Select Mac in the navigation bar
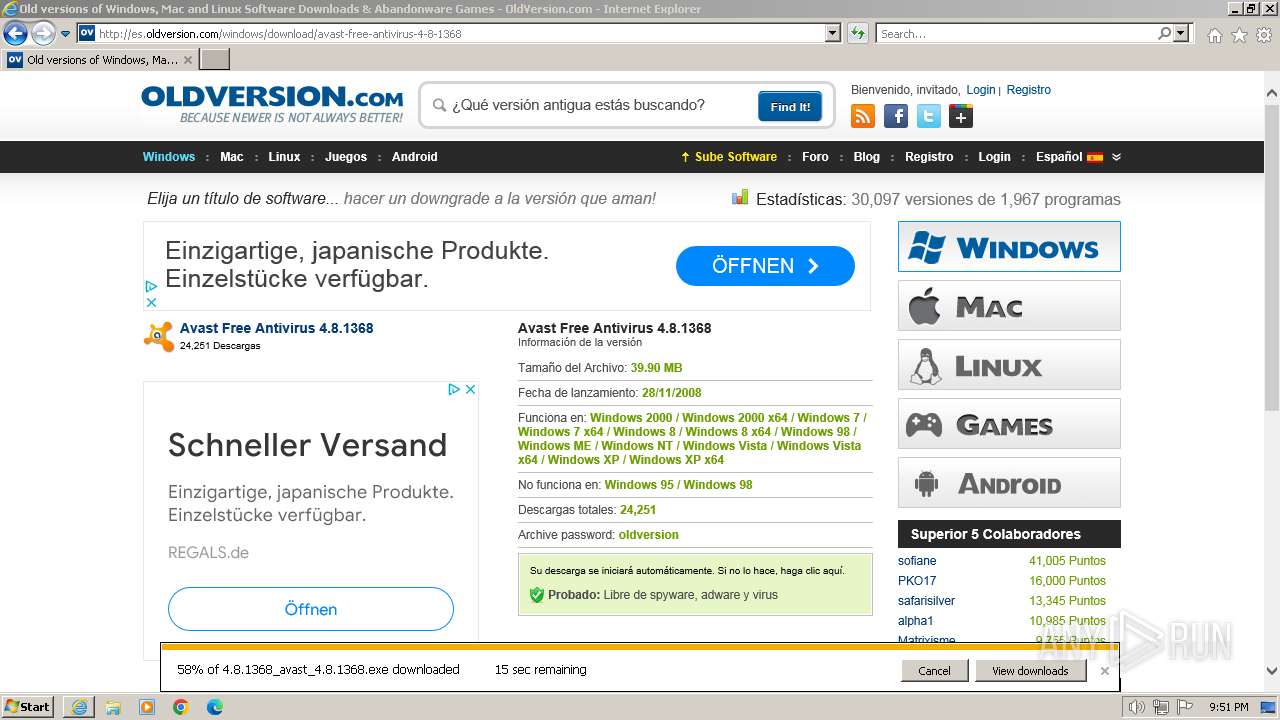This screenshot has width=1280, height=720. pyautogui.click(x=232, y=157)
